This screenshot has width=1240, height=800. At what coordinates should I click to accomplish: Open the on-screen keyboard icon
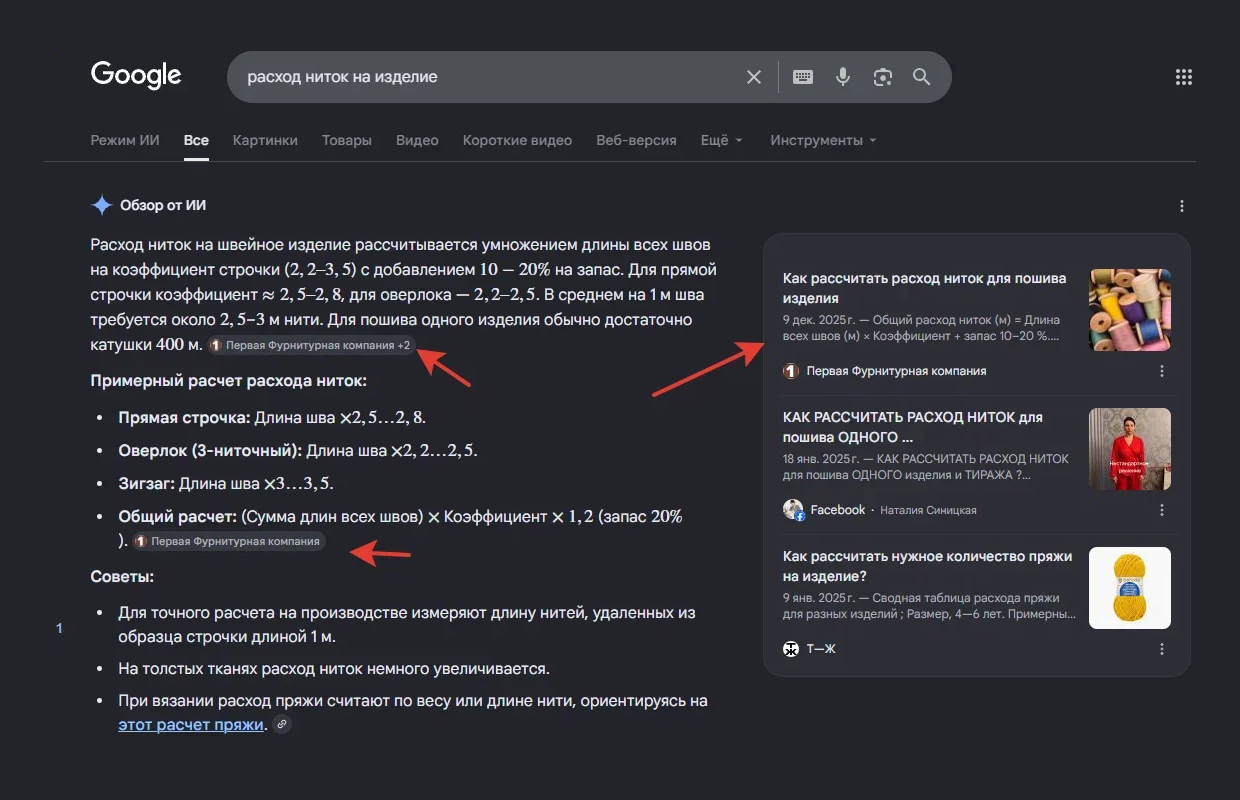(x=803, y=77)
